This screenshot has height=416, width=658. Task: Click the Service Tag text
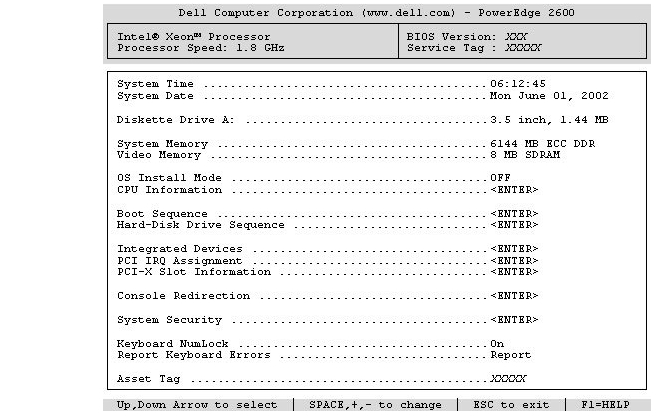(474, 48)
